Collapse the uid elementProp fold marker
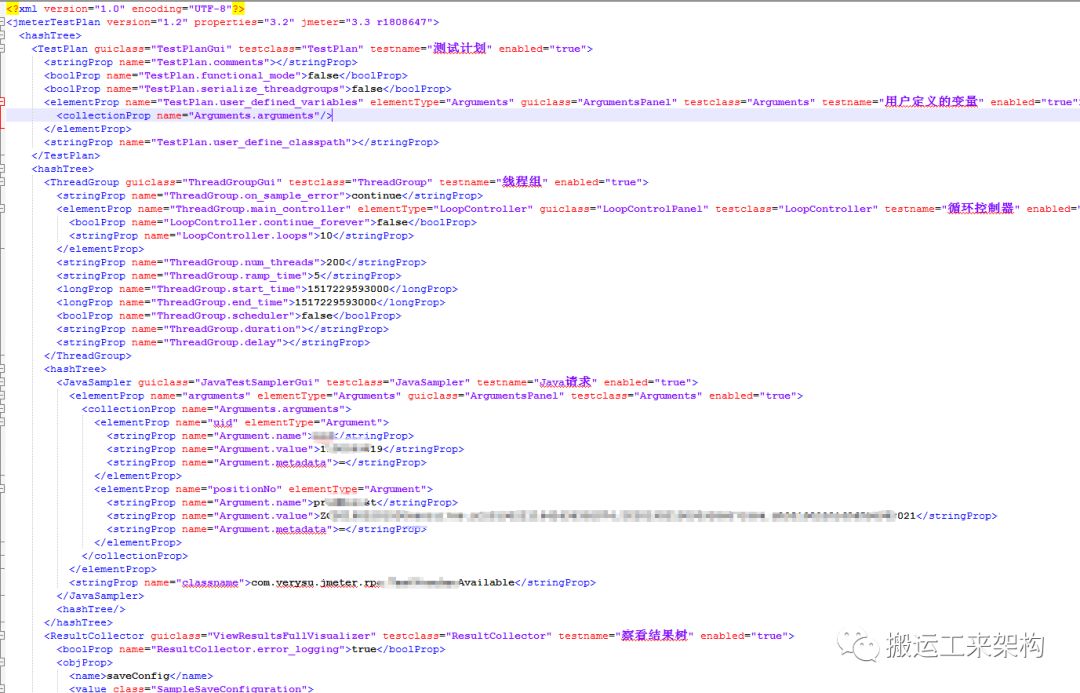This screenshot has width=1080, height=693. coord(2,422)
